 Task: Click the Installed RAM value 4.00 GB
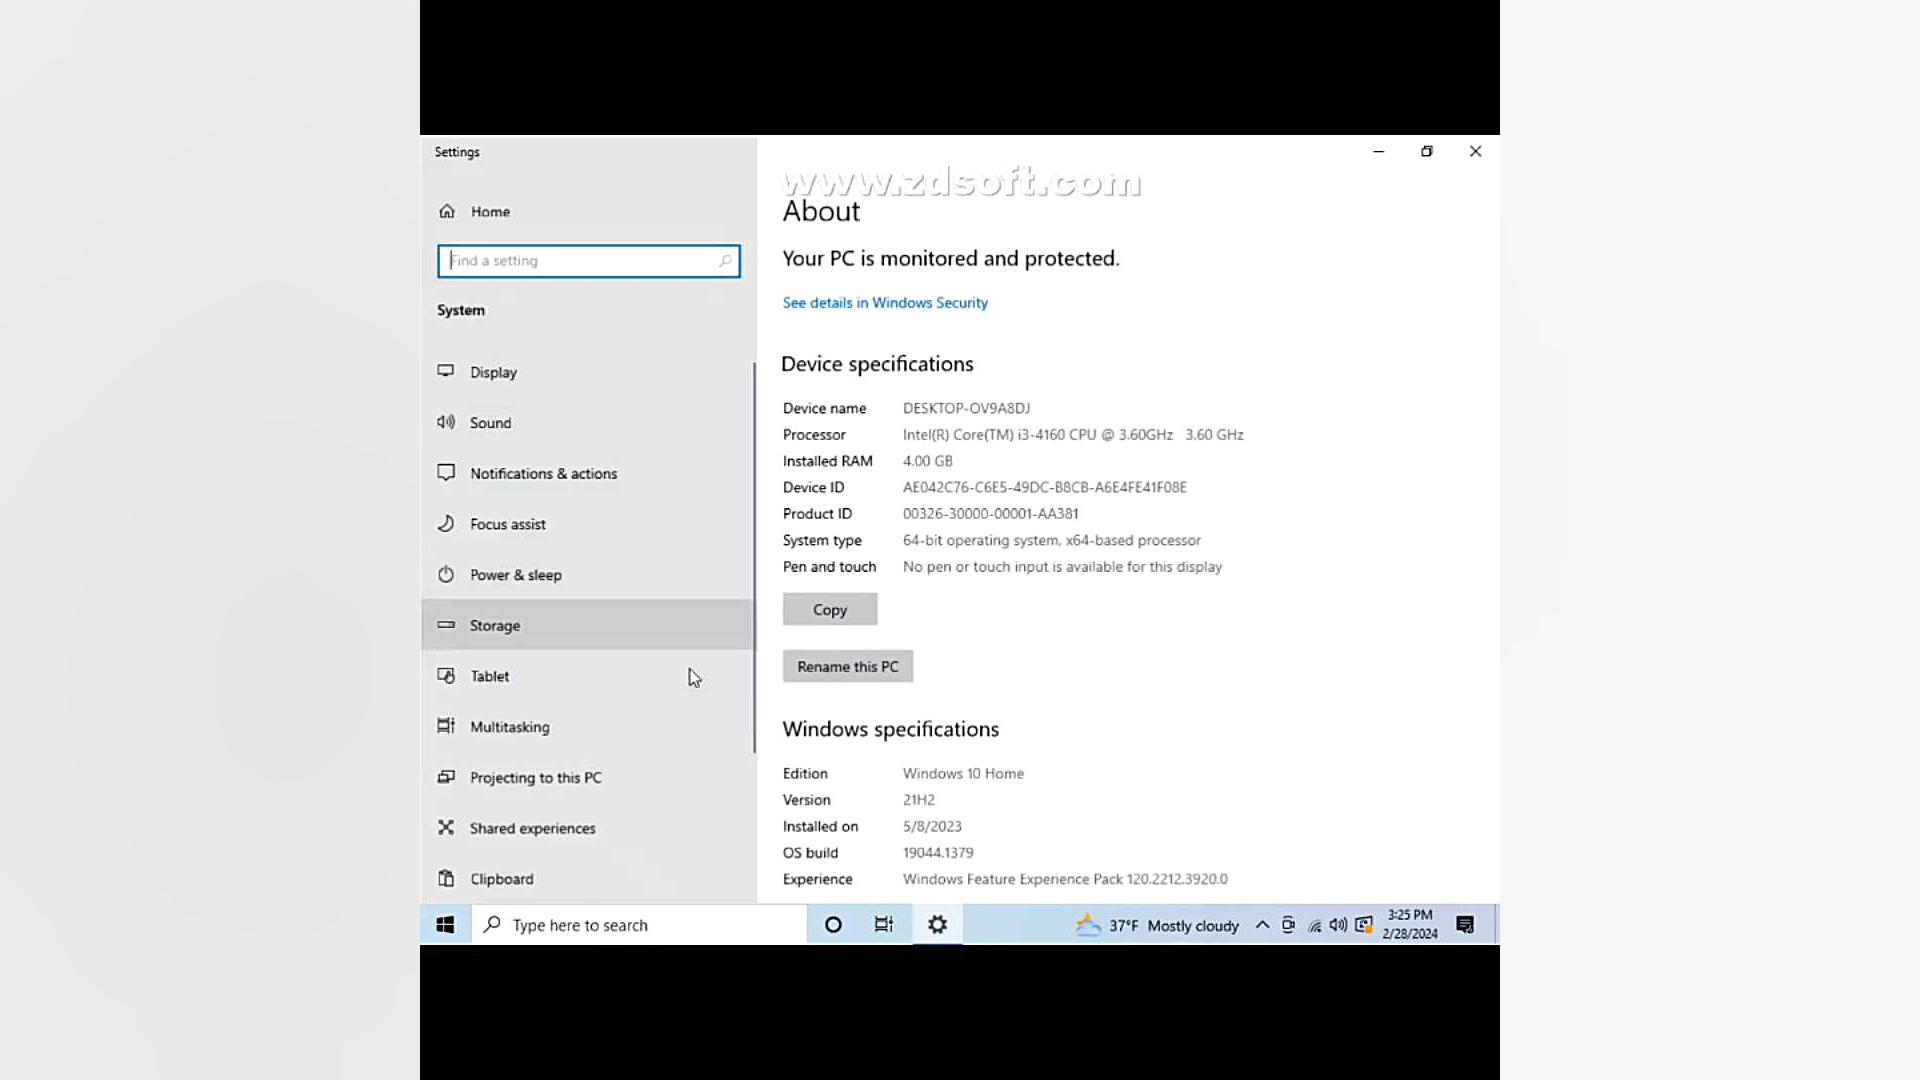pyautogui.click(x=928, y=461)
